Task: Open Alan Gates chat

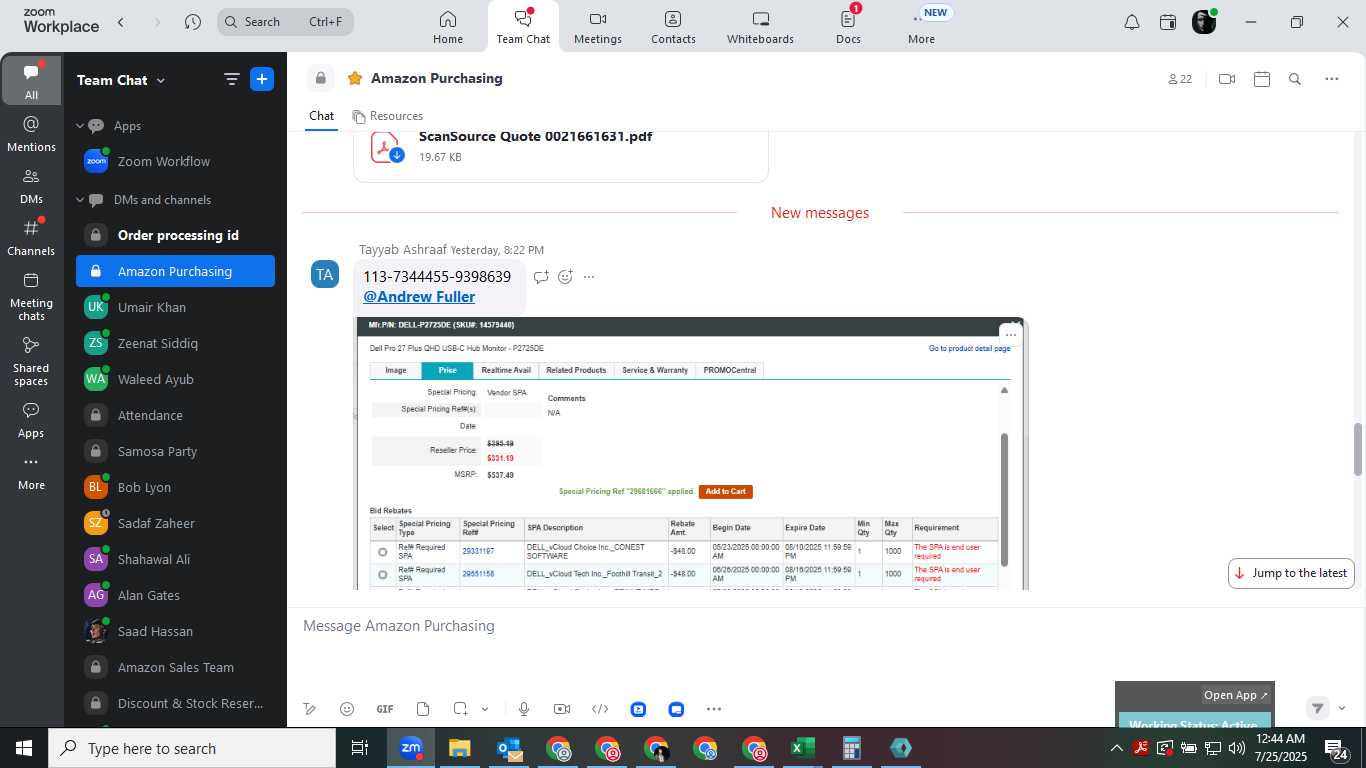Action: coord(175,595)
